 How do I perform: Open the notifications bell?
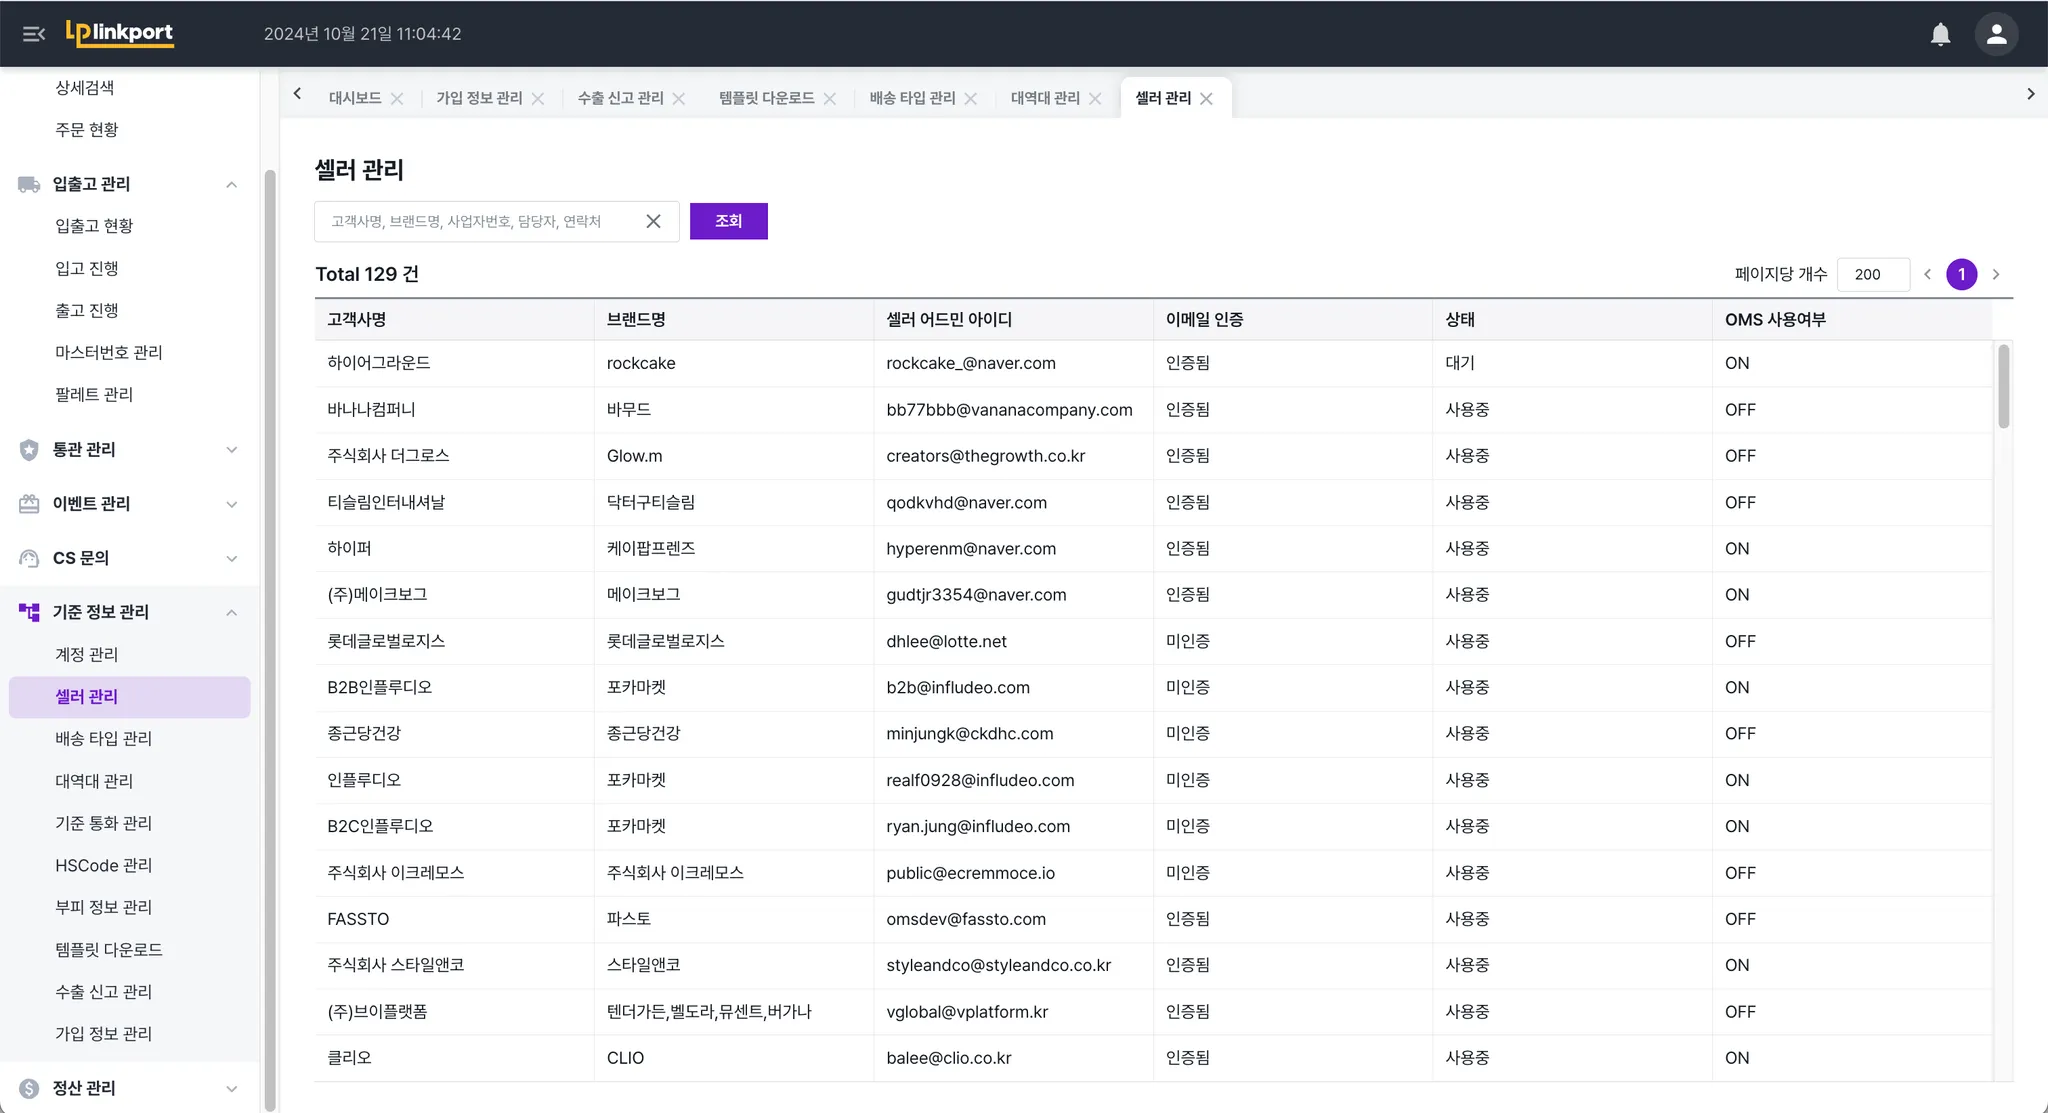tap(1940, 34)
